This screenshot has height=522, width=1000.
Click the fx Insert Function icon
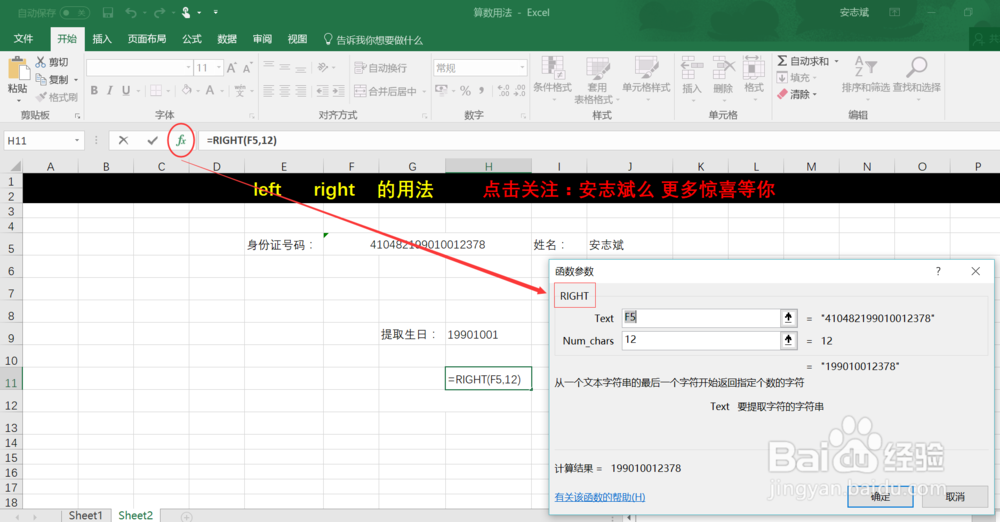(x=181, y=140)
